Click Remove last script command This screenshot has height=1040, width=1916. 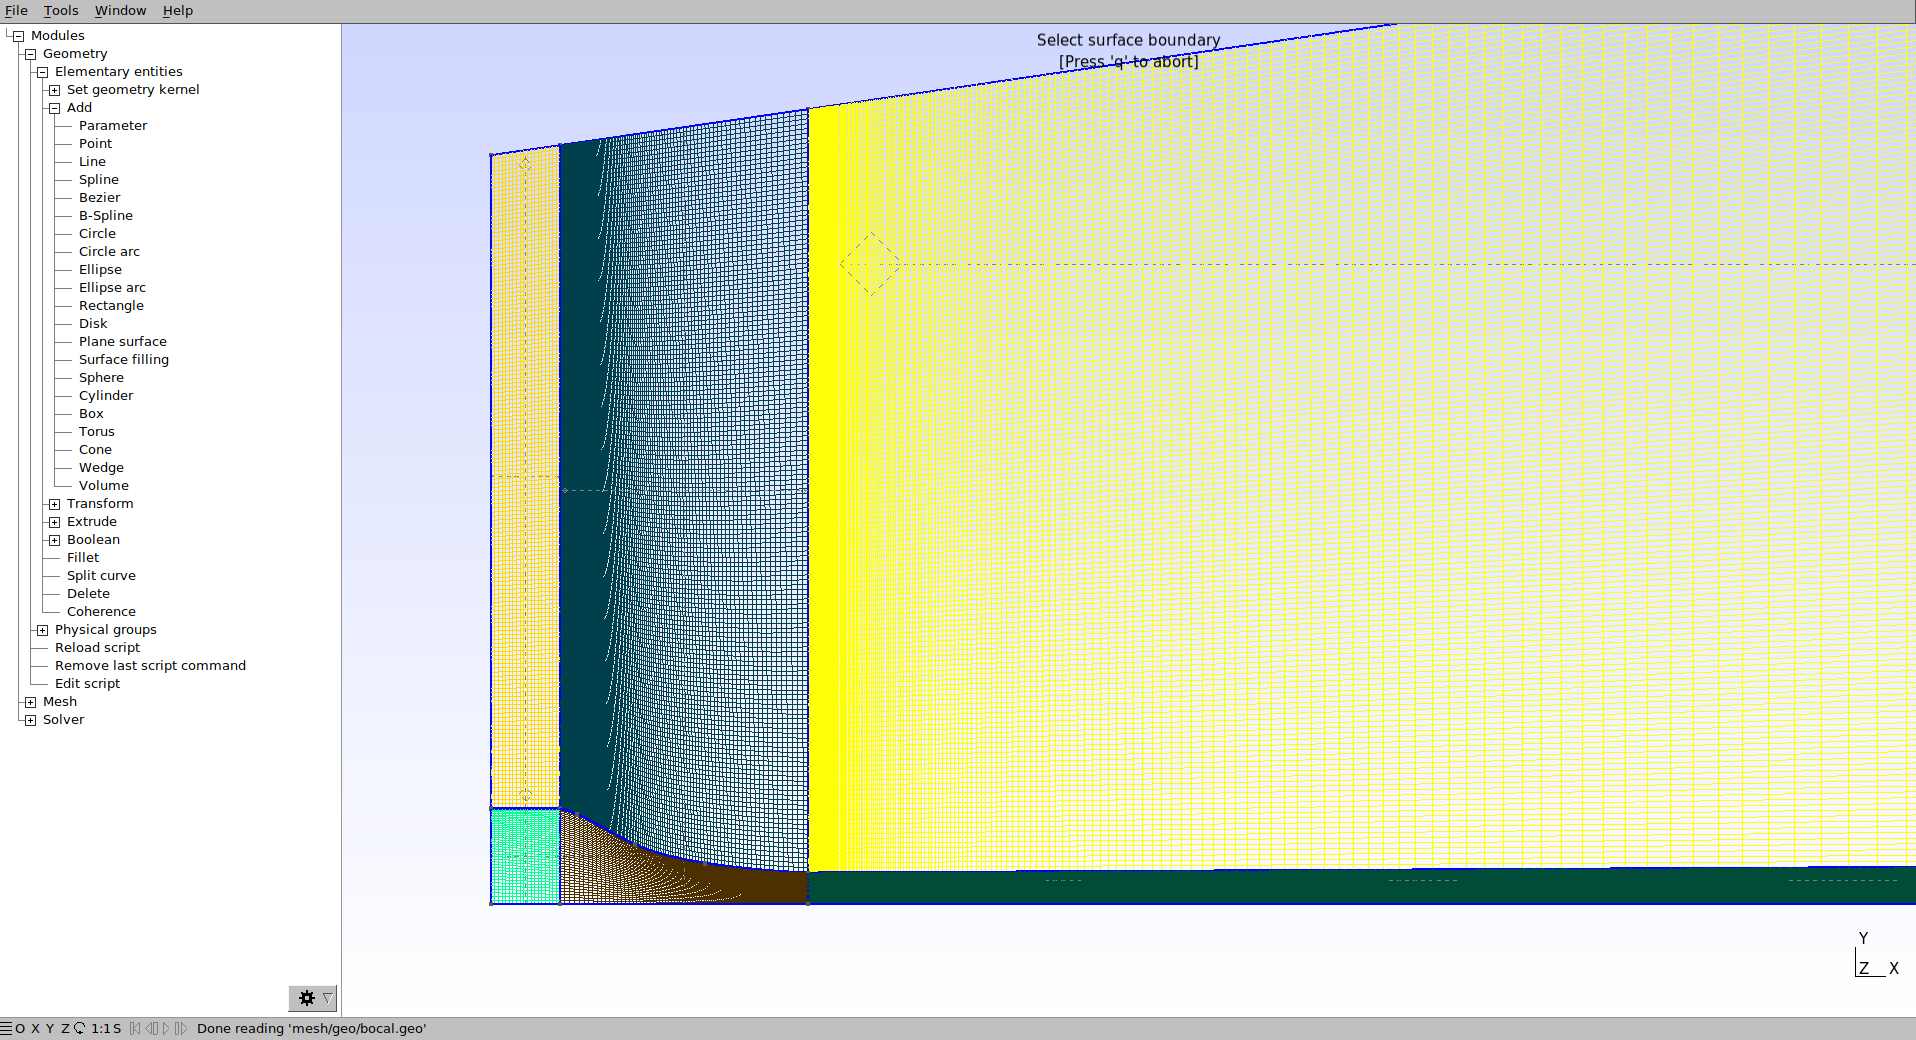point(150,666)
